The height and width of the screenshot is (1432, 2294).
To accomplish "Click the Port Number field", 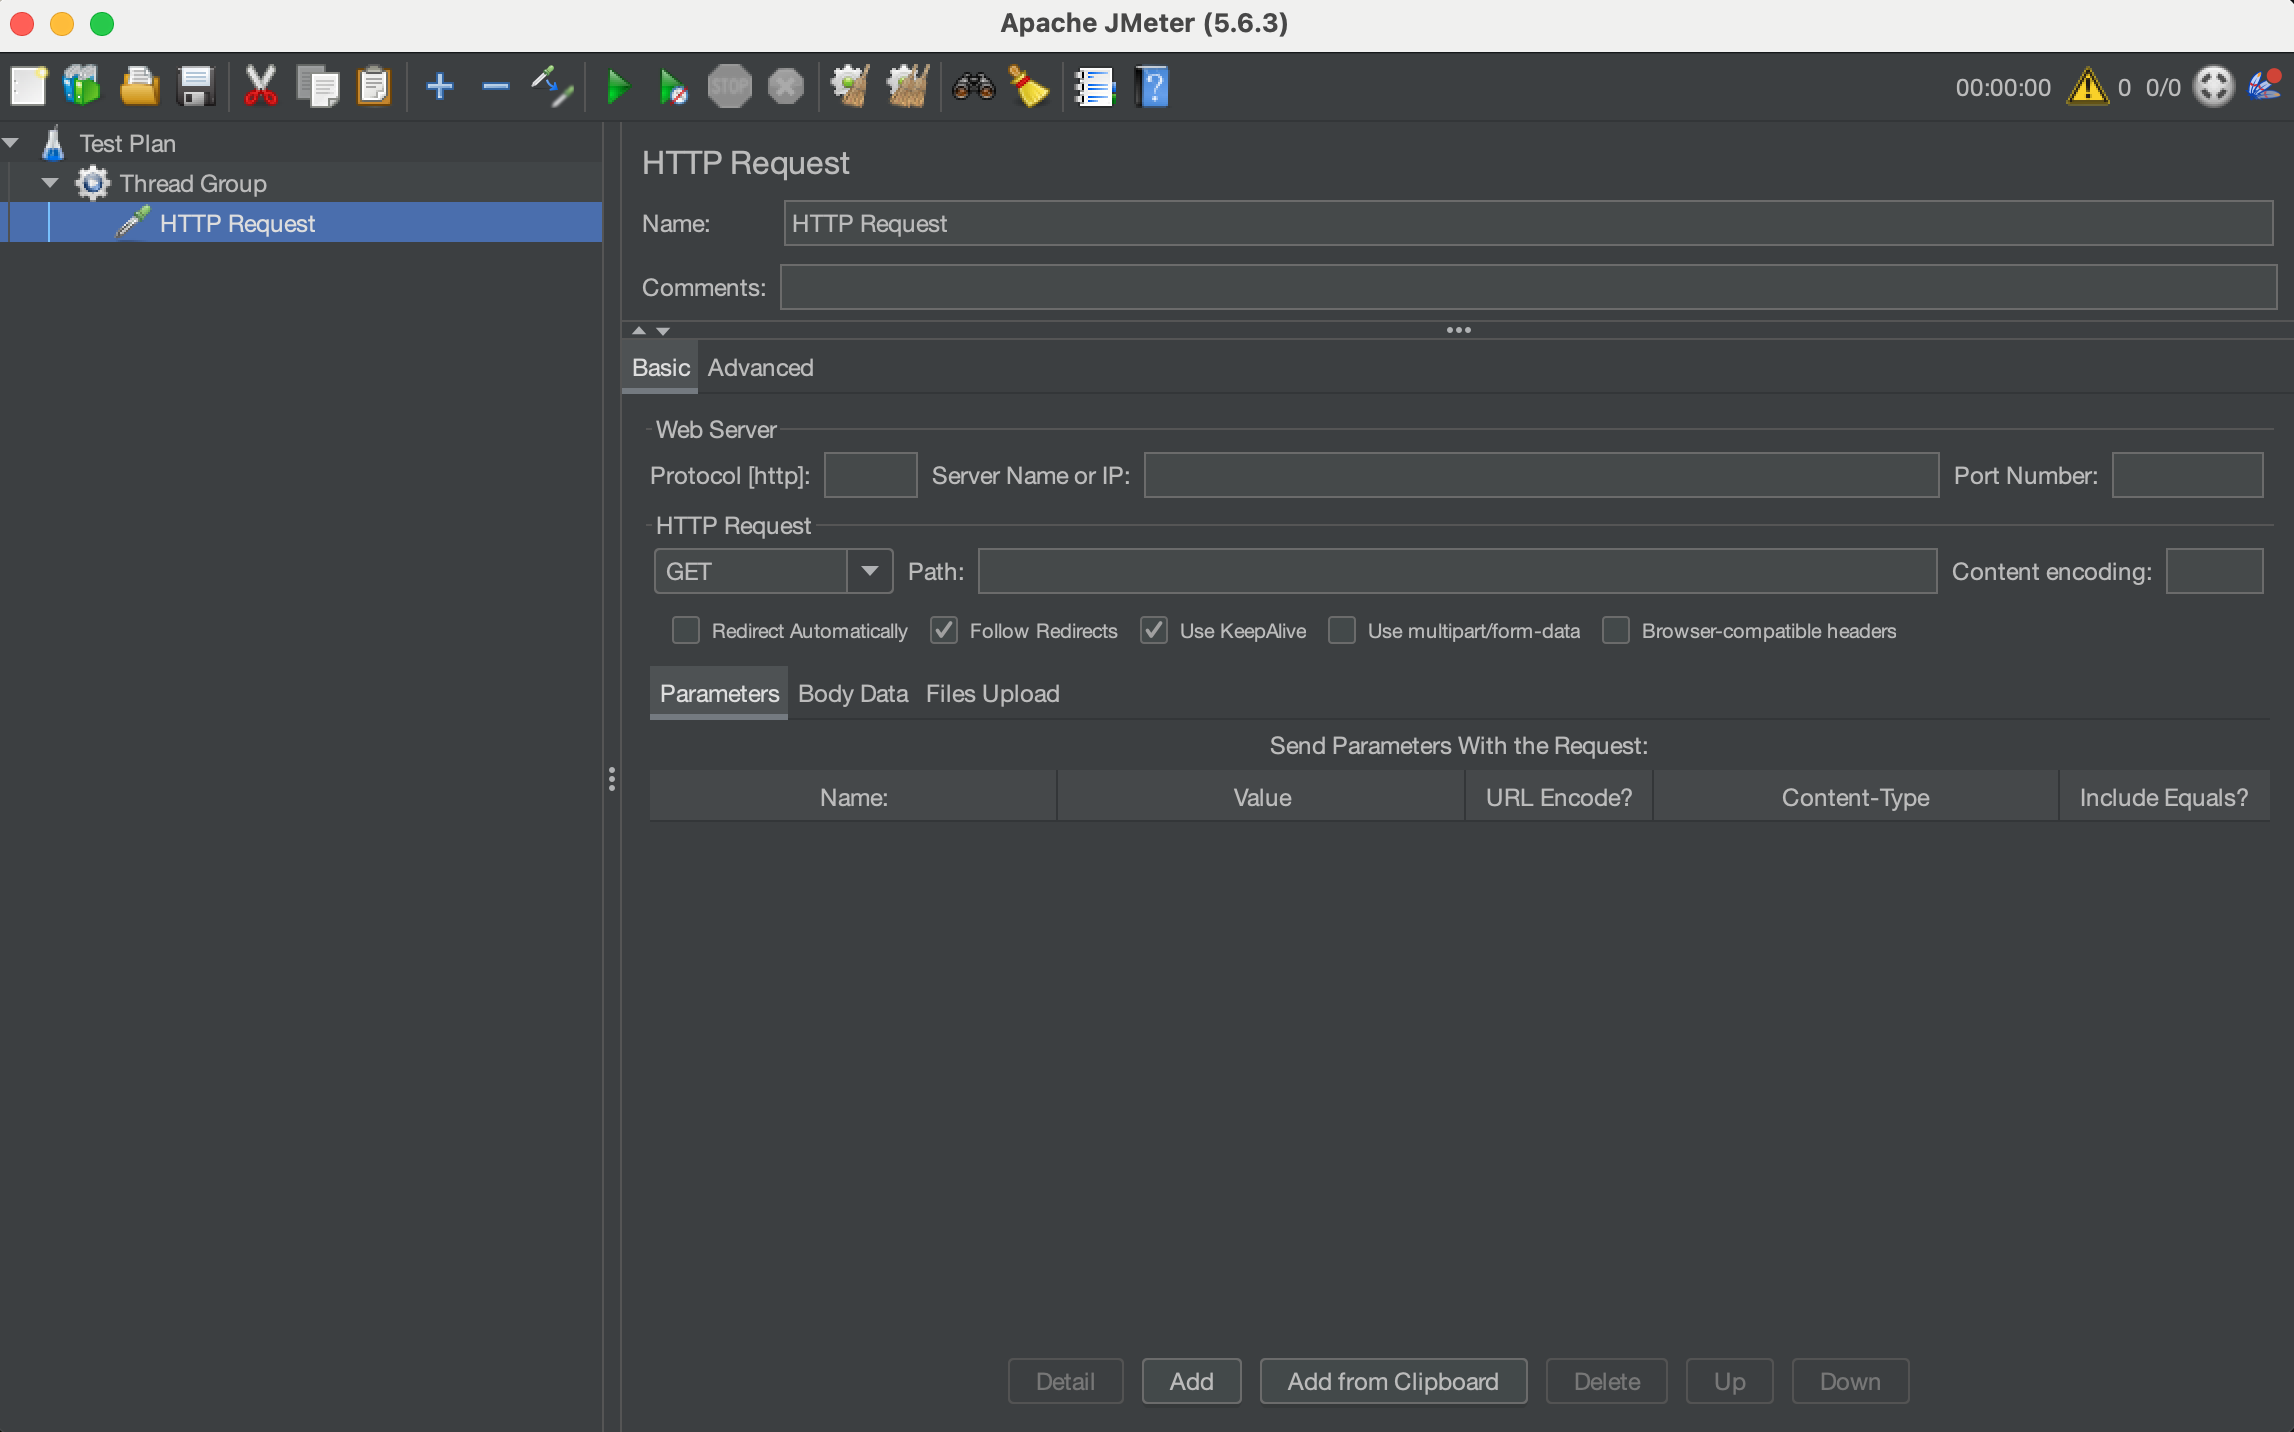I will tap(2187, 475).
